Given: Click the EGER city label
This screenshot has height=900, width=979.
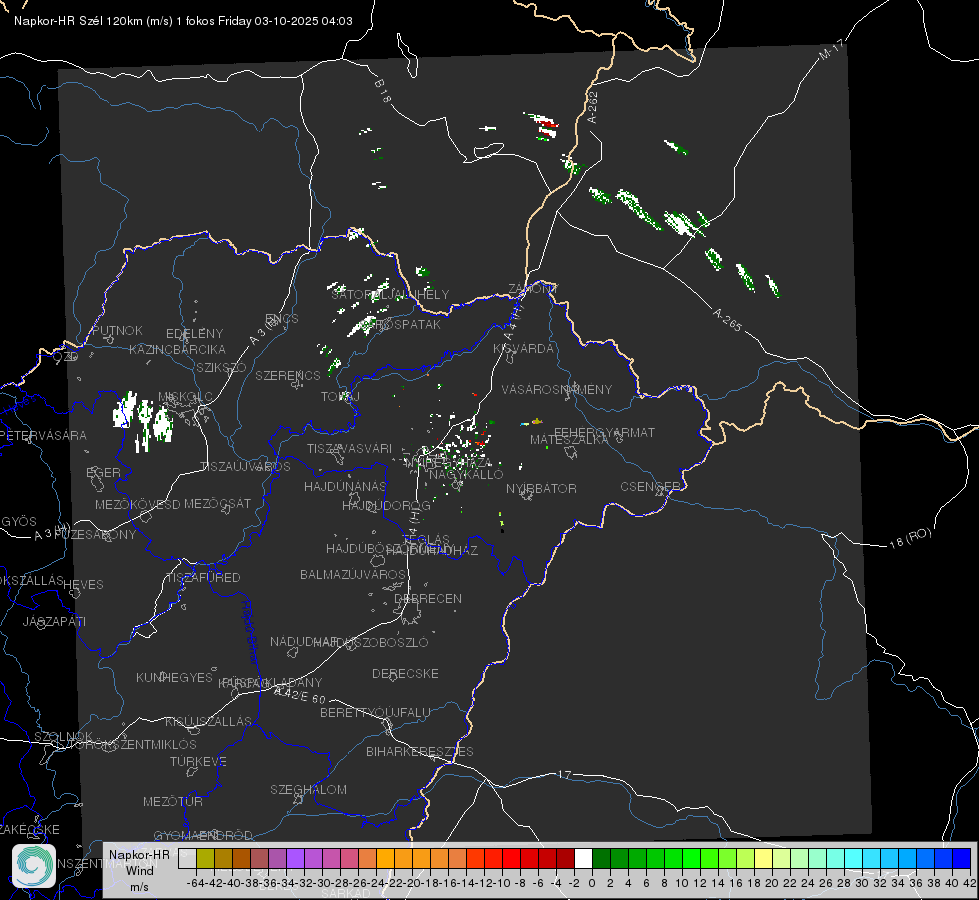Looking at the screenshot, I should (x=103, y=472).
